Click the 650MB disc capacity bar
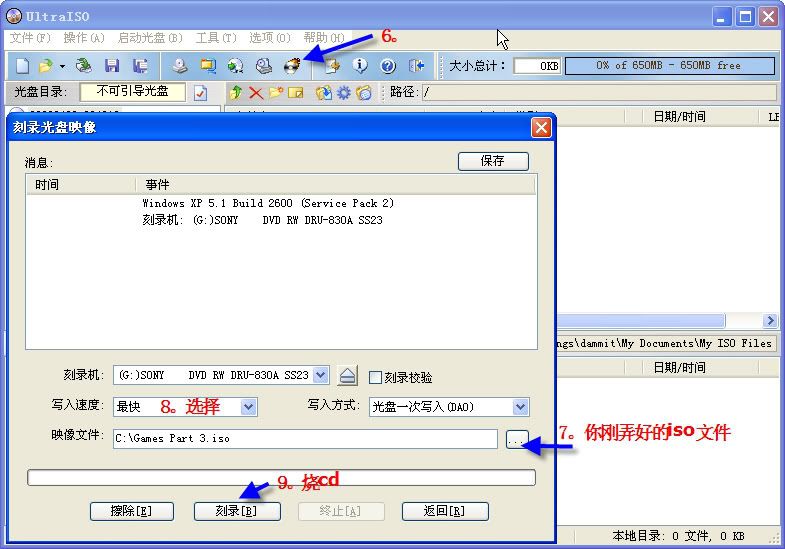Viewport: 785px width, 549px height. (669, 66)
